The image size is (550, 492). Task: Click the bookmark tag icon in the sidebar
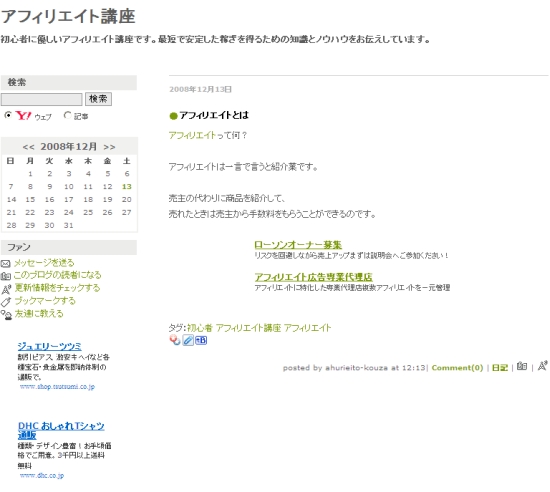point(6,302)
